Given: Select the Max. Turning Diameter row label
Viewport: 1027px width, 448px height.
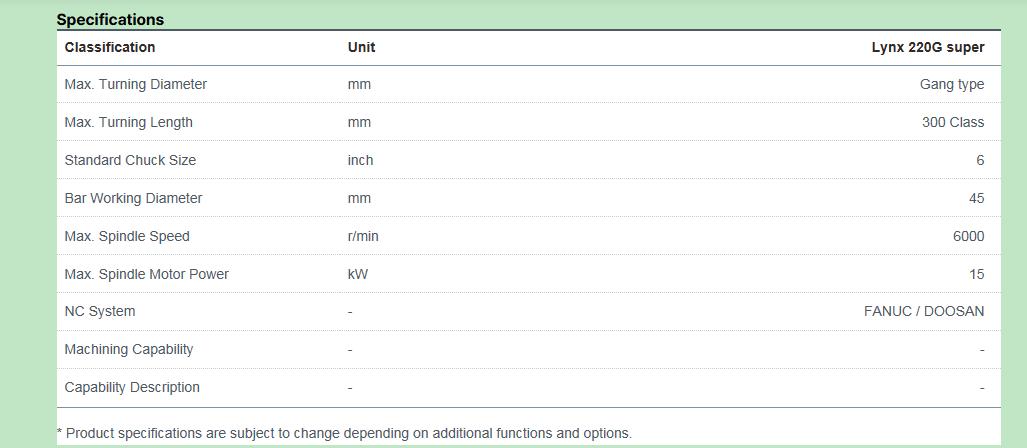Looking at the screenshot, I should click(136, 84).
